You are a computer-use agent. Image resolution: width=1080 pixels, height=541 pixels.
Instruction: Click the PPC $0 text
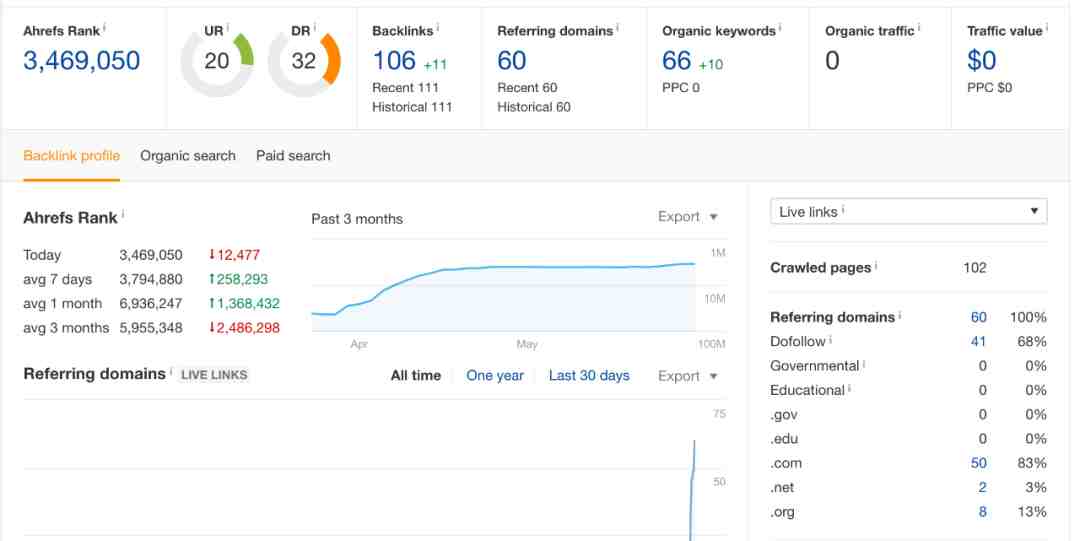click(x=990, y=88)
